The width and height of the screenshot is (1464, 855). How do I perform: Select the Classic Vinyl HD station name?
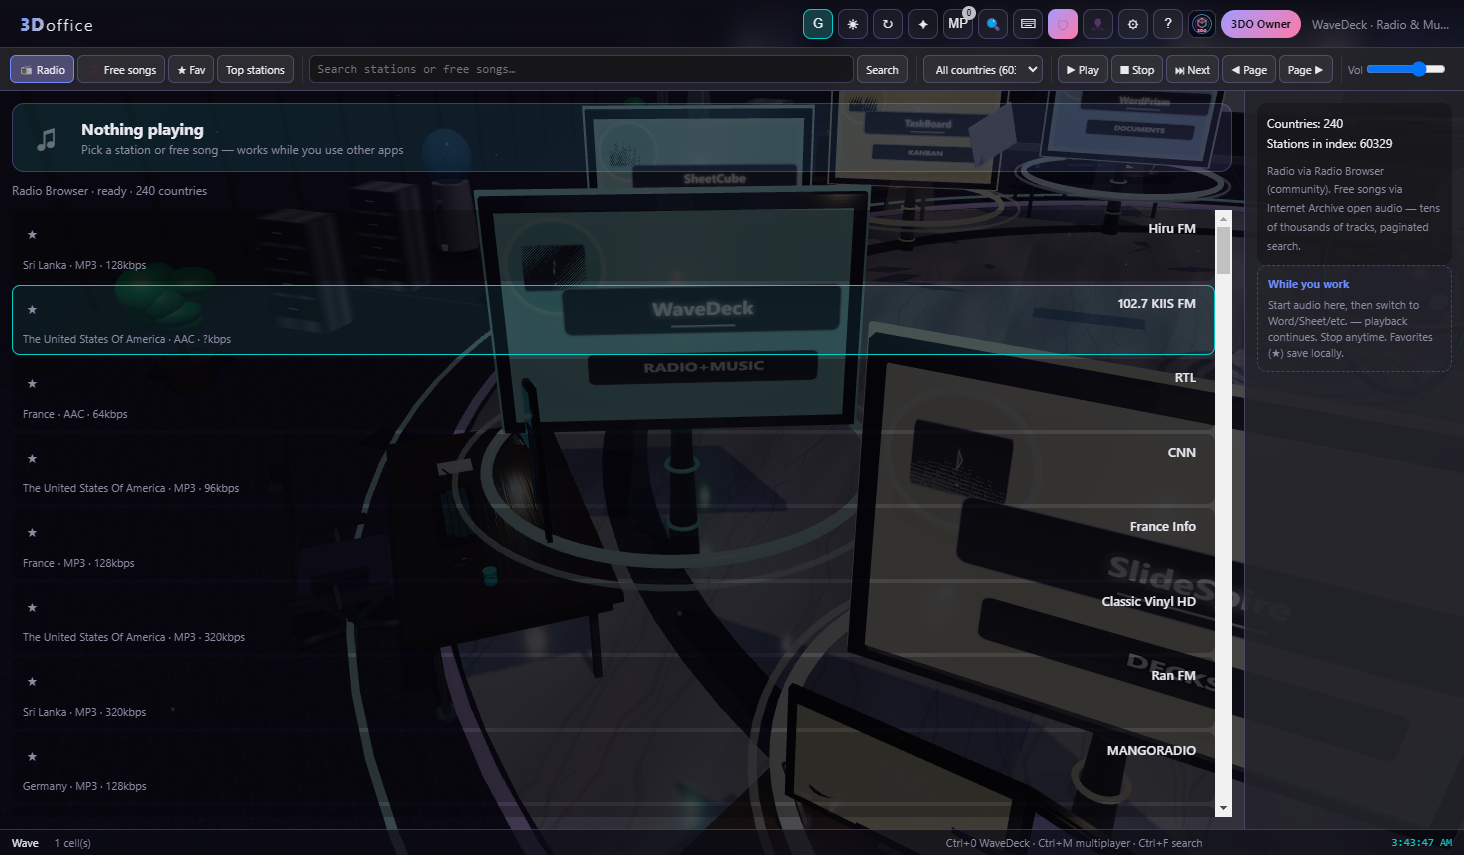click(x=1149, y=602)
